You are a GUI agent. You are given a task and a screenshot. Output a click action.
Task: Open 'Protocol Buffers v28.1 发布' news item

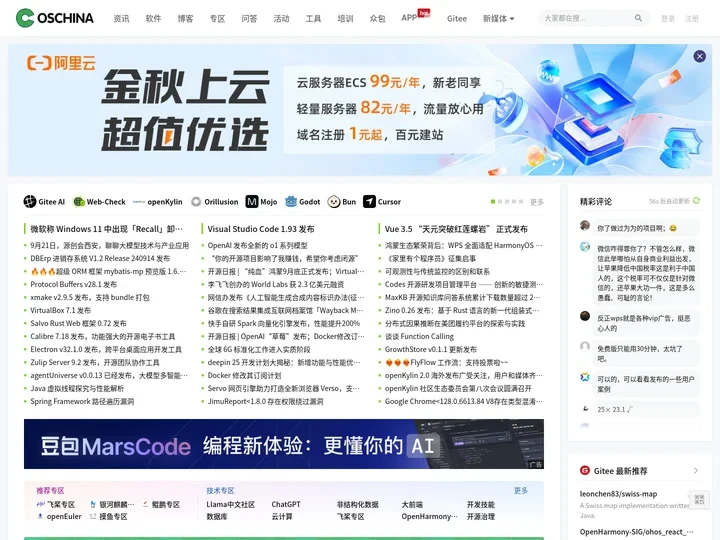click(73, 284)
